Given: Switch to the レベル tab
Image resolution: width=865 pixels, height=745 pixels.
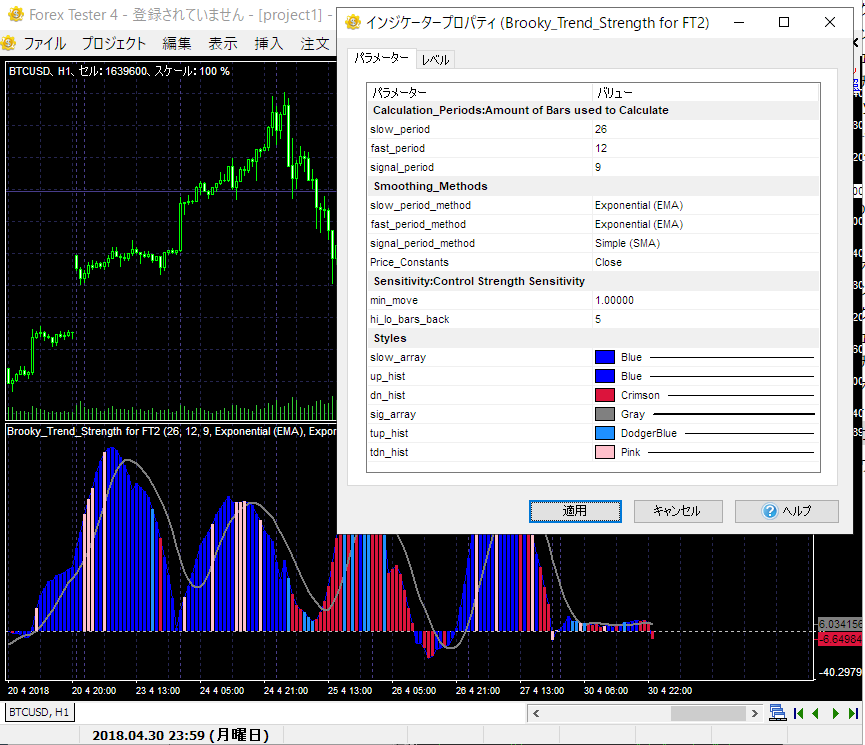Looking at the screenshot, I should (x=435, y=60).
